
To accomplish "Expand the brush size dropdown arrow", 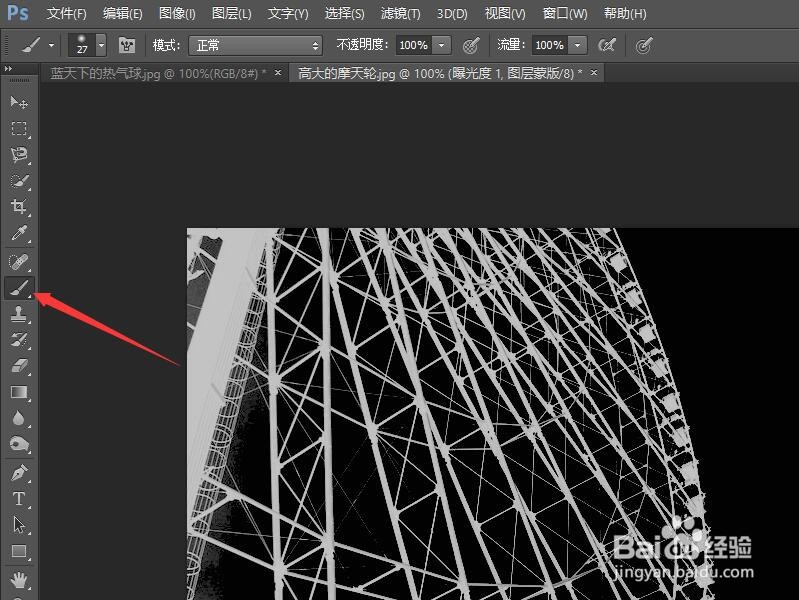I will pos(101,45).
